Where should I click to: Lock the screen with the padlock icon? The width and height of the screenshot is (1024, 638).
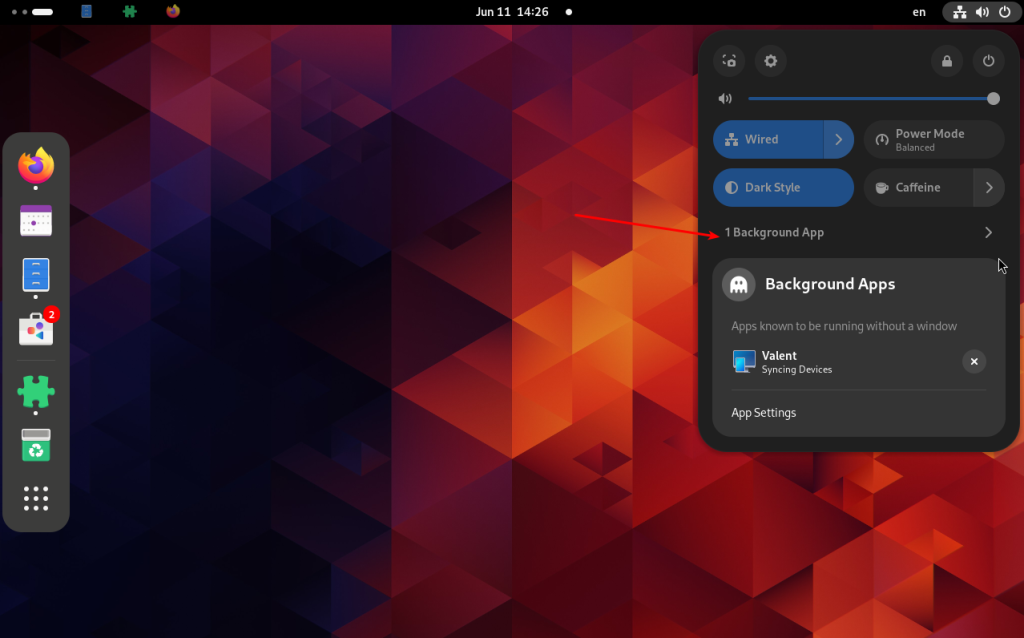coord(947,61)
